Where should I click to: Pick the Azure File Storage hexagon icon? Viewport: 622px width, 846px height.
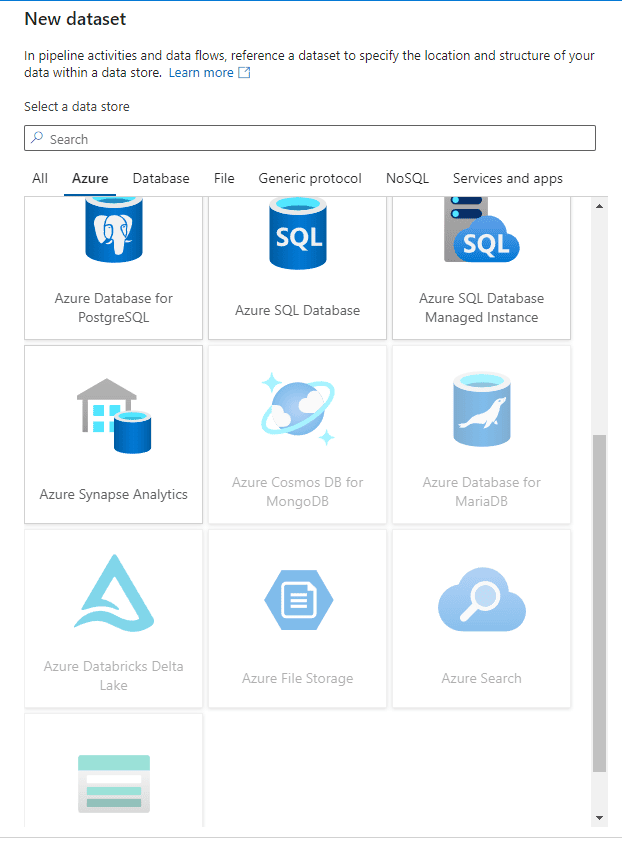(298, 599)
